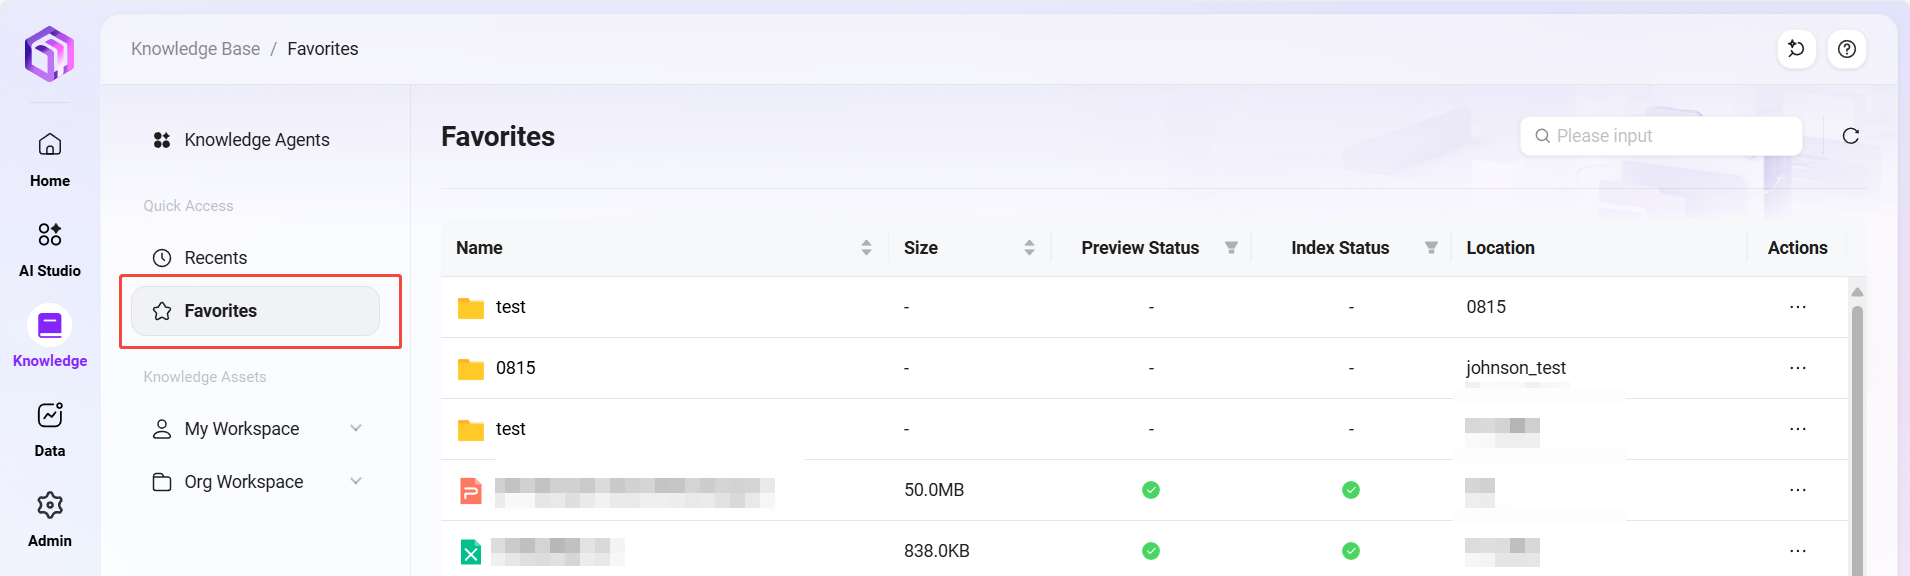
Task: Click the history restore icon at top
Action: 1796,49
